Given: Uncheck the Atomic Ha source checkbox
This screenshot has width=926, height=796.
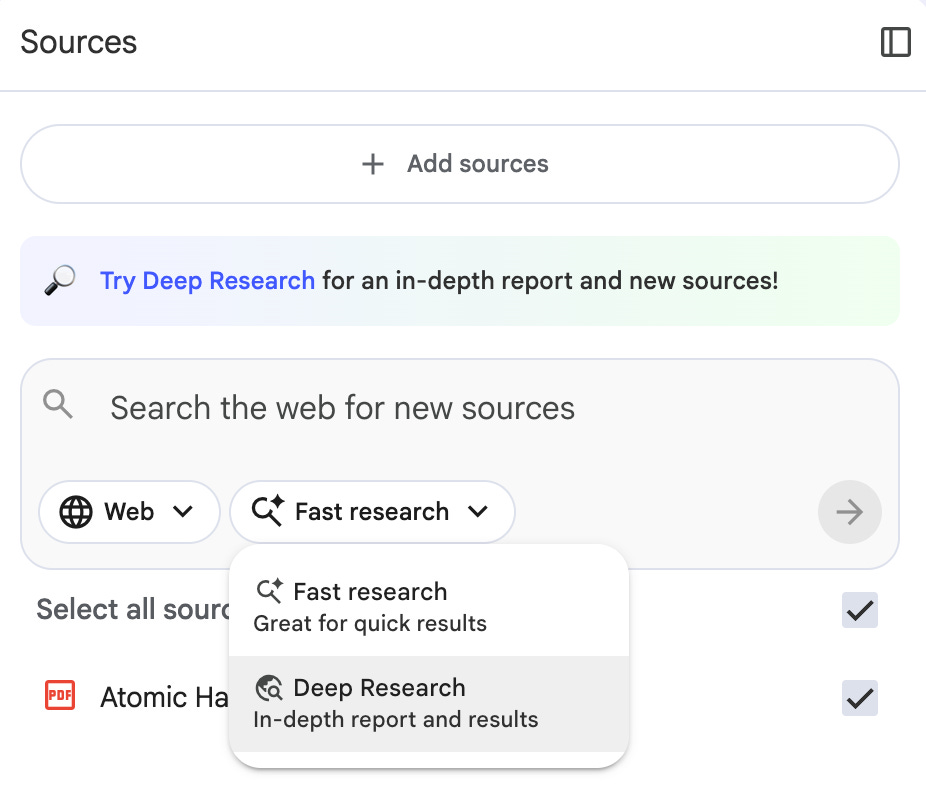Looking at the screenshot, I should click(x=859, y=698).
